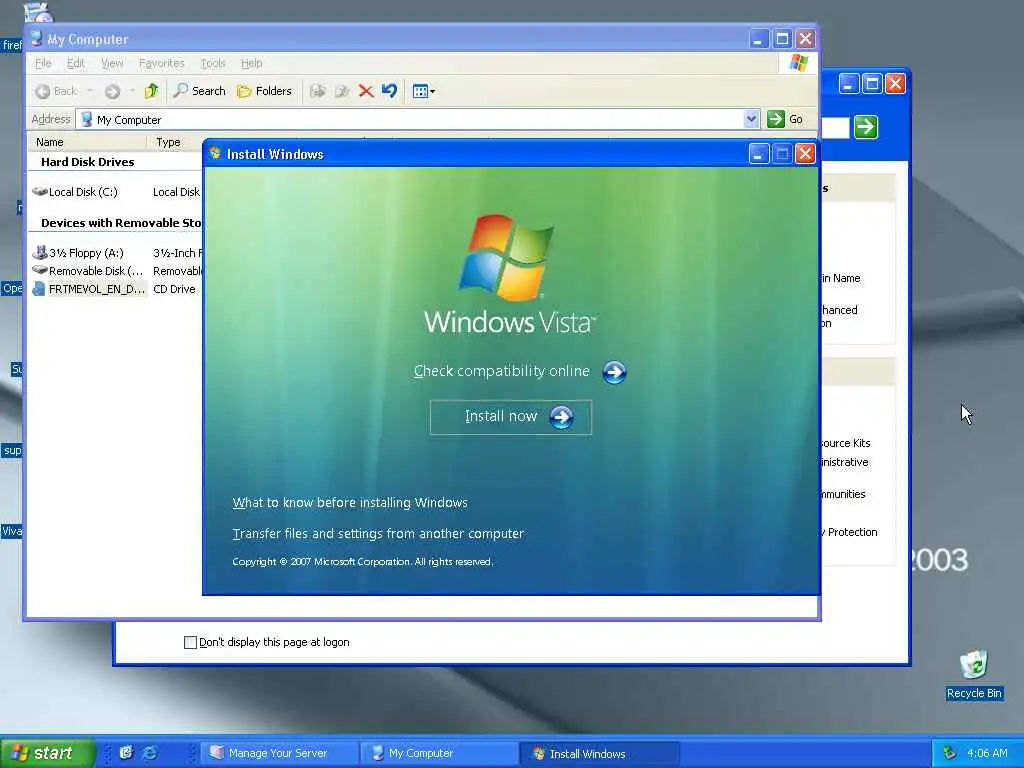Switch to My Computer taskbar button
The image size is (1024, 768).
(439, 753)
